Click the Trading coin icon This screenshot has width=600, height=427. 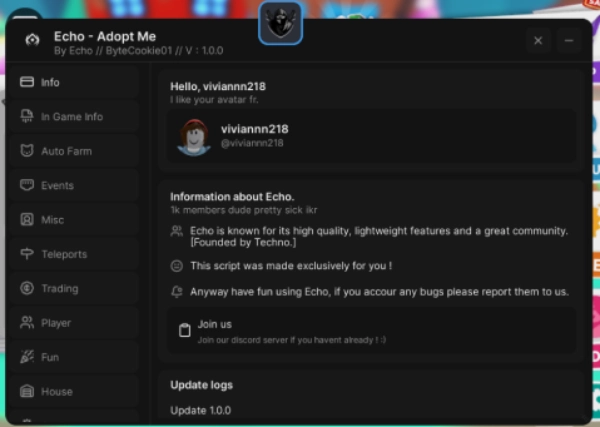tap(27, 288)
